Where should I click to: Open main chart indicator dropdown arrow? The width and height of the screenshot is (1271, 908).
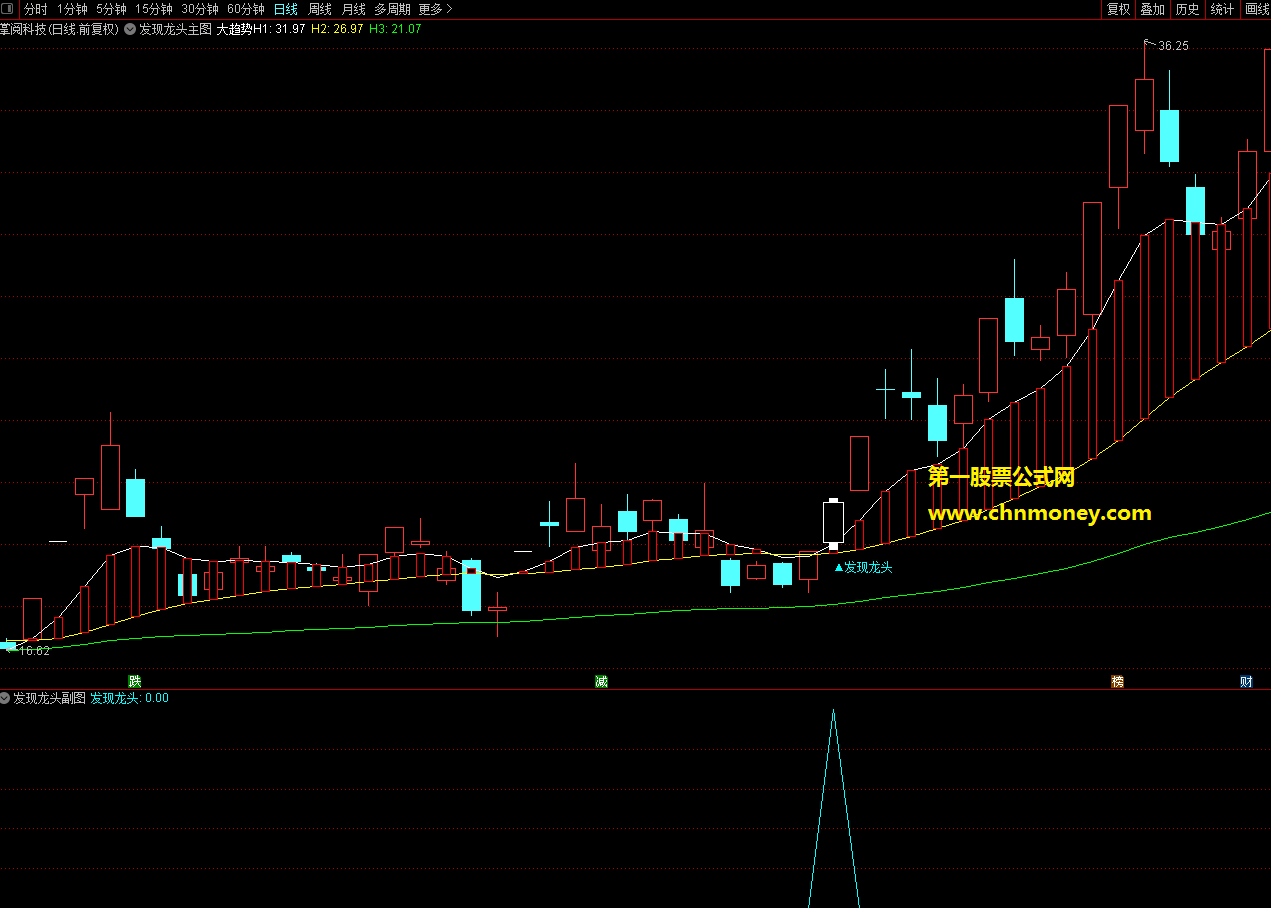130,29
